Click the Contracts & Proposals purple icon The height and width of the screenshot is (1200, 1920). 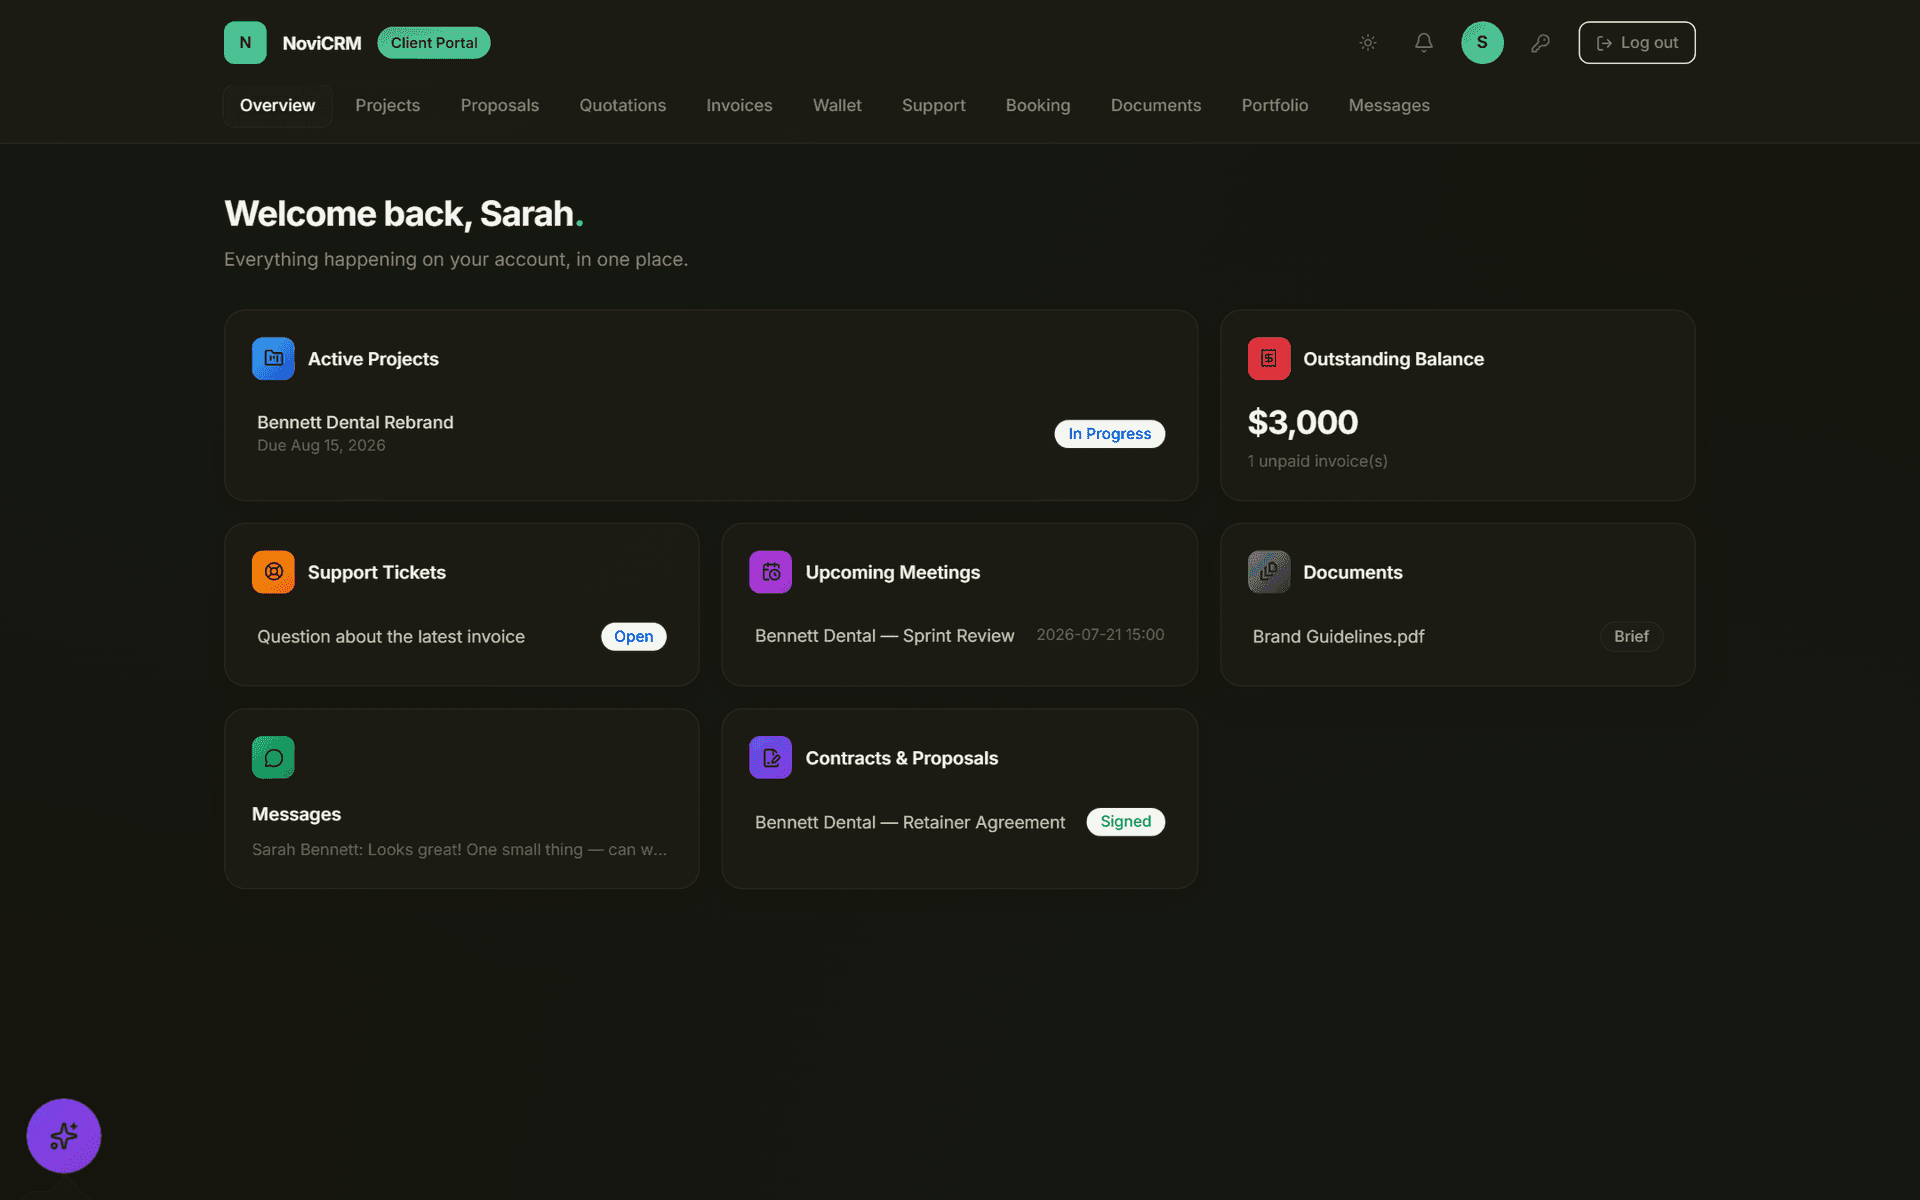click(770, 758)
